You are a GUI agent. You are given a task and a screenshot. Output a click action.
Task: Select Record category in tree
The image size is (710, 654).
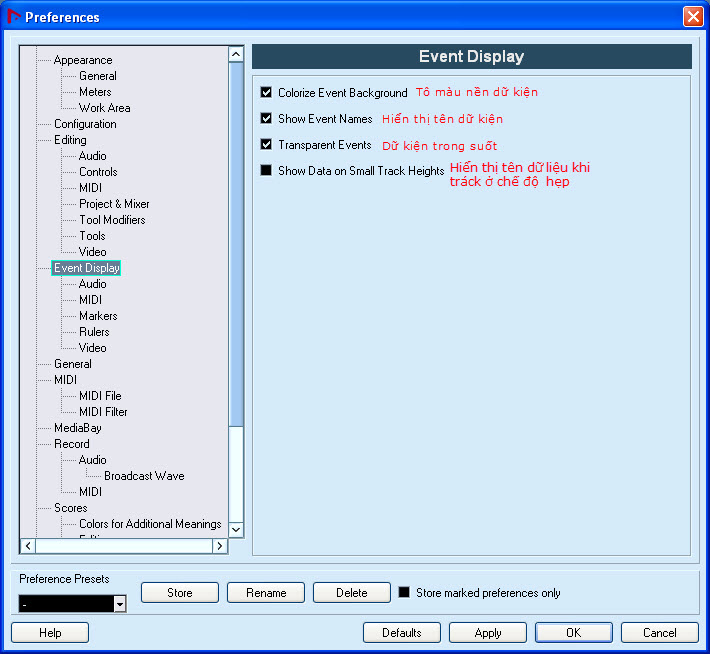[72, 444]
